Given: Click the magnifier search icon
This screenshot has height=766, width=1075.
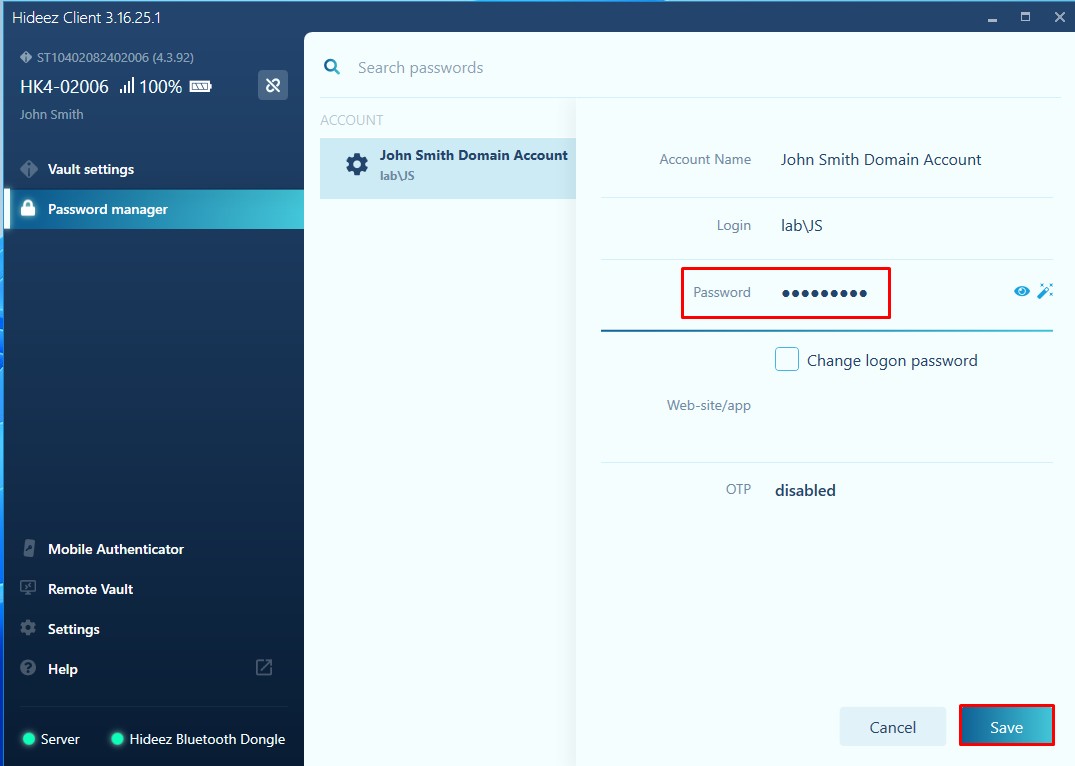Looking at the screenshot, I should click(331, 67).
